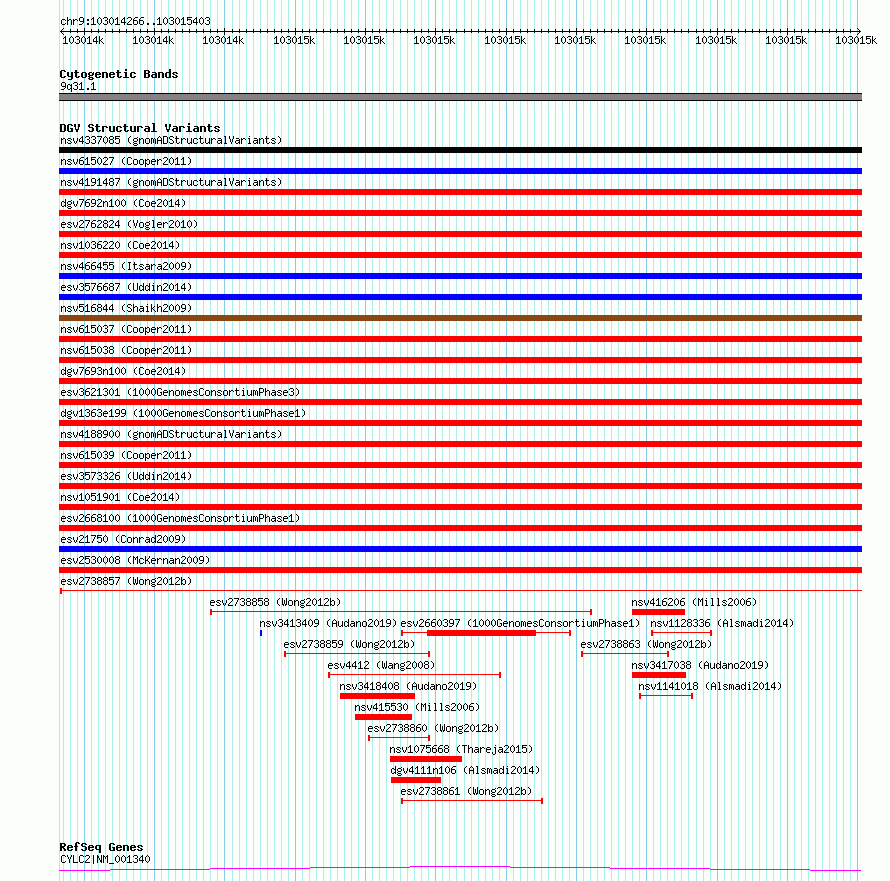Screen dimensions: 890x881
Task: Select the nsv615027 (Cooper2011) variant label
Action: pyautogui.click(x=126, y=161)
